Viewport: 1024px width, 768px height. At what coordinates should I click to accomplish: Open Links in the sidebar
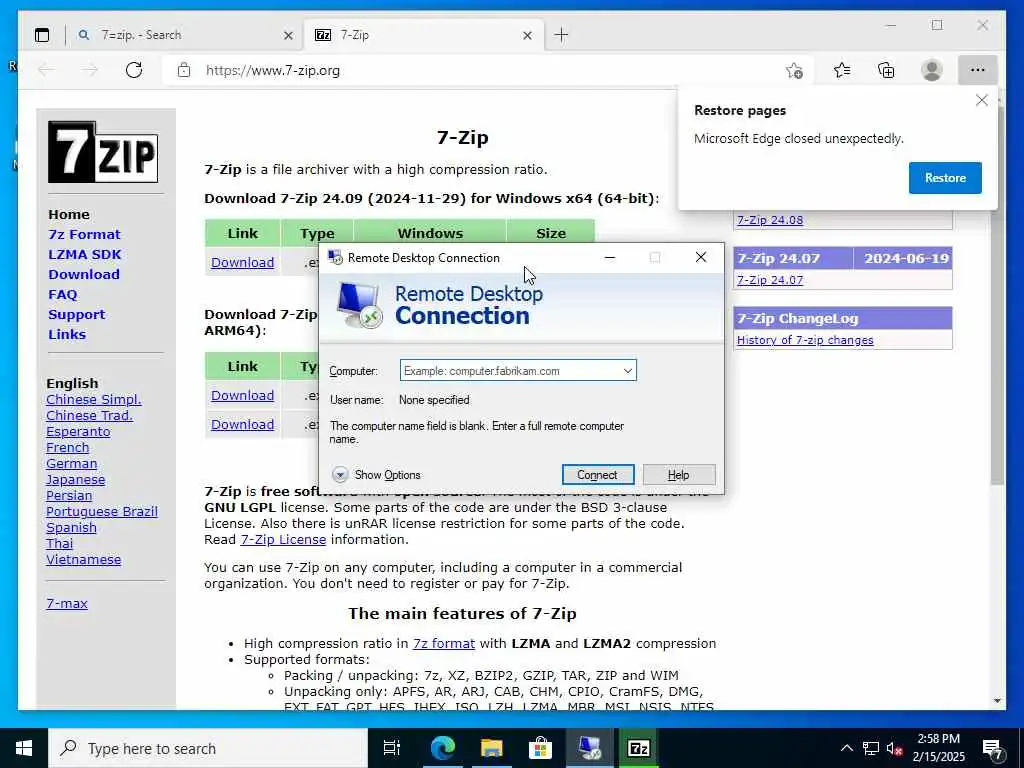(67, 334)
